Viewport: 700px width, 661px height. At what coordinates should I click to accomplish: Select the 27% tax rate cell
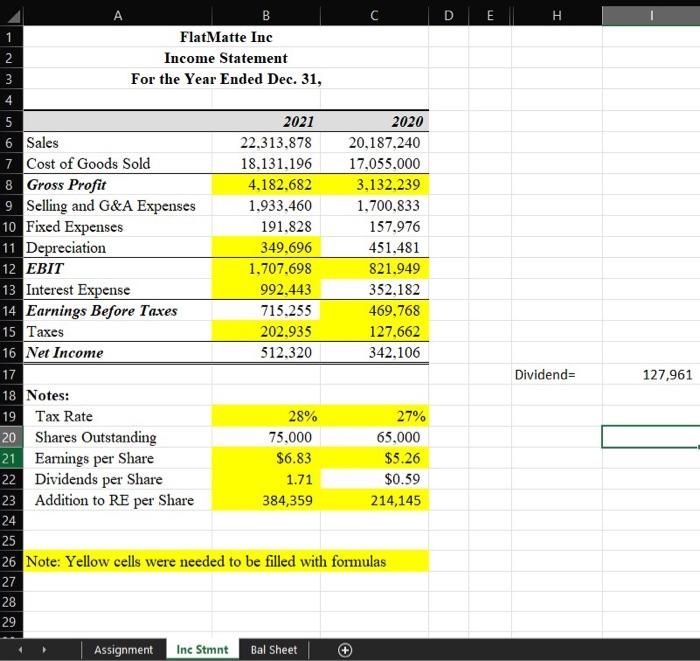(x=375, y=416)
